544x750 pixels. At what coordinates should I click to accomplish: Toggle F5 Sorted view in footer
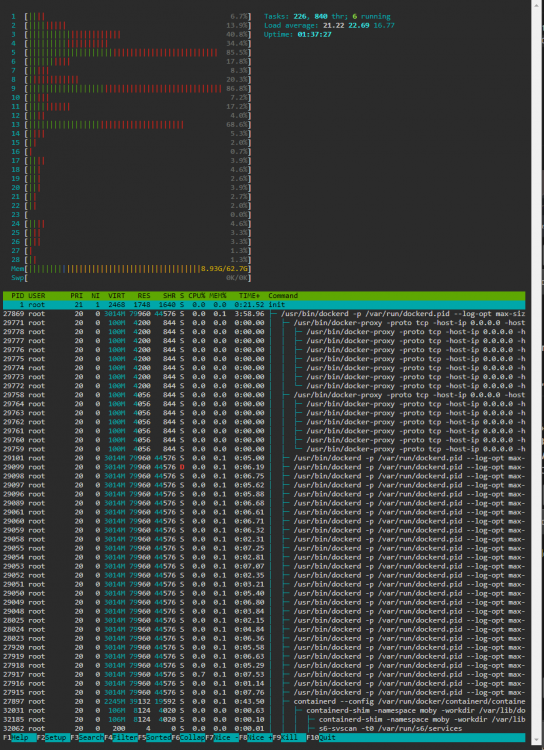coord(154,738)
